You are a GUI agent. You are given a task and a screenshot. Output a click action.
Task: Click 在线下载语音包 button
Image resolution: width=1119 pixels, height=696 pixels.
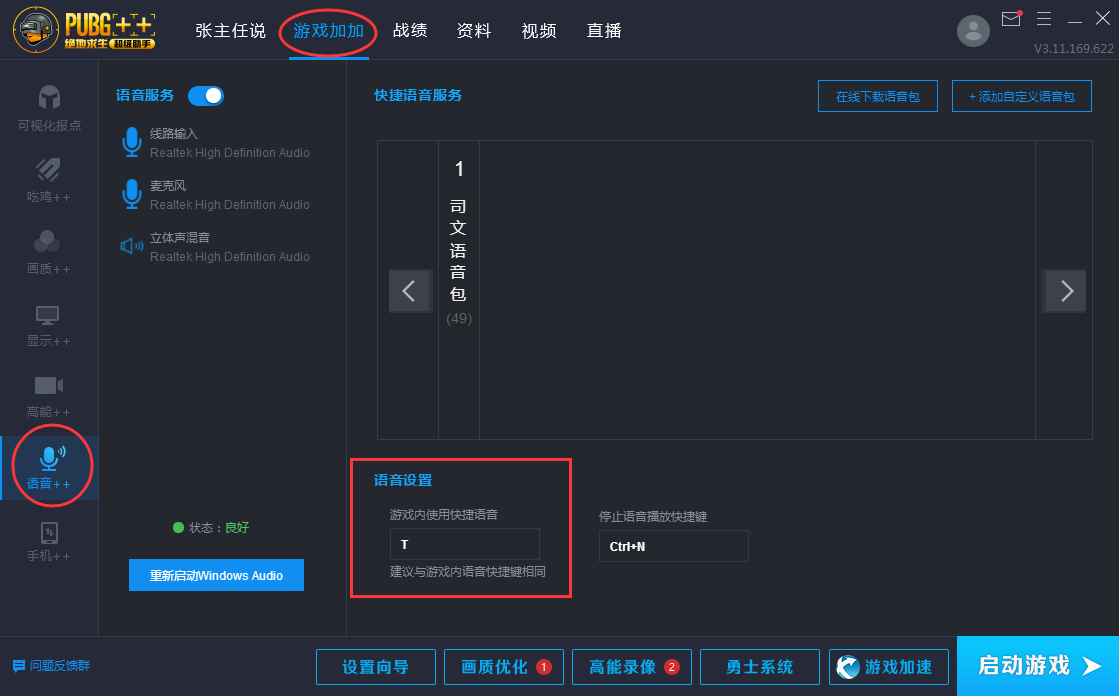coord(878,96)
